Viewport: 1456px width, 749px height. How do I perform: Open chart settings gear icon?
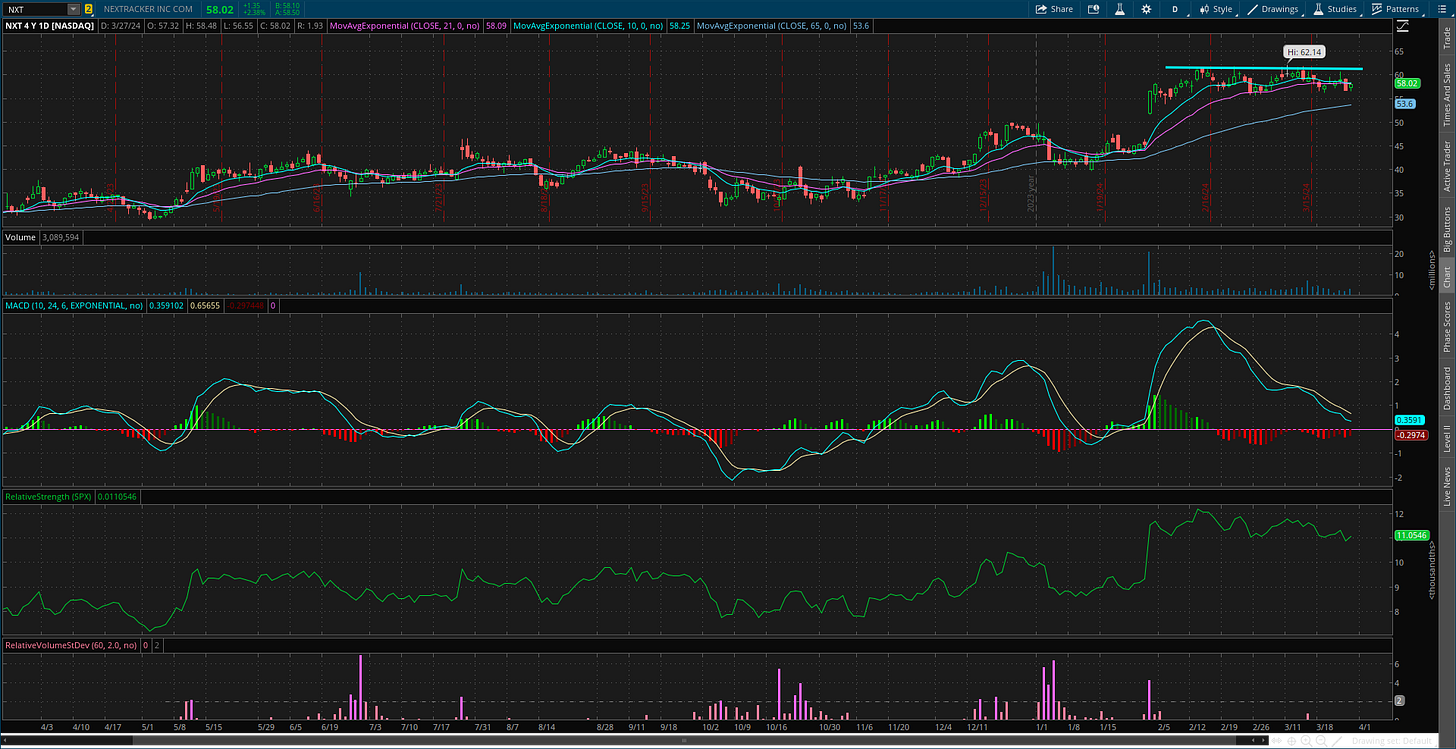pos(1147,9)
